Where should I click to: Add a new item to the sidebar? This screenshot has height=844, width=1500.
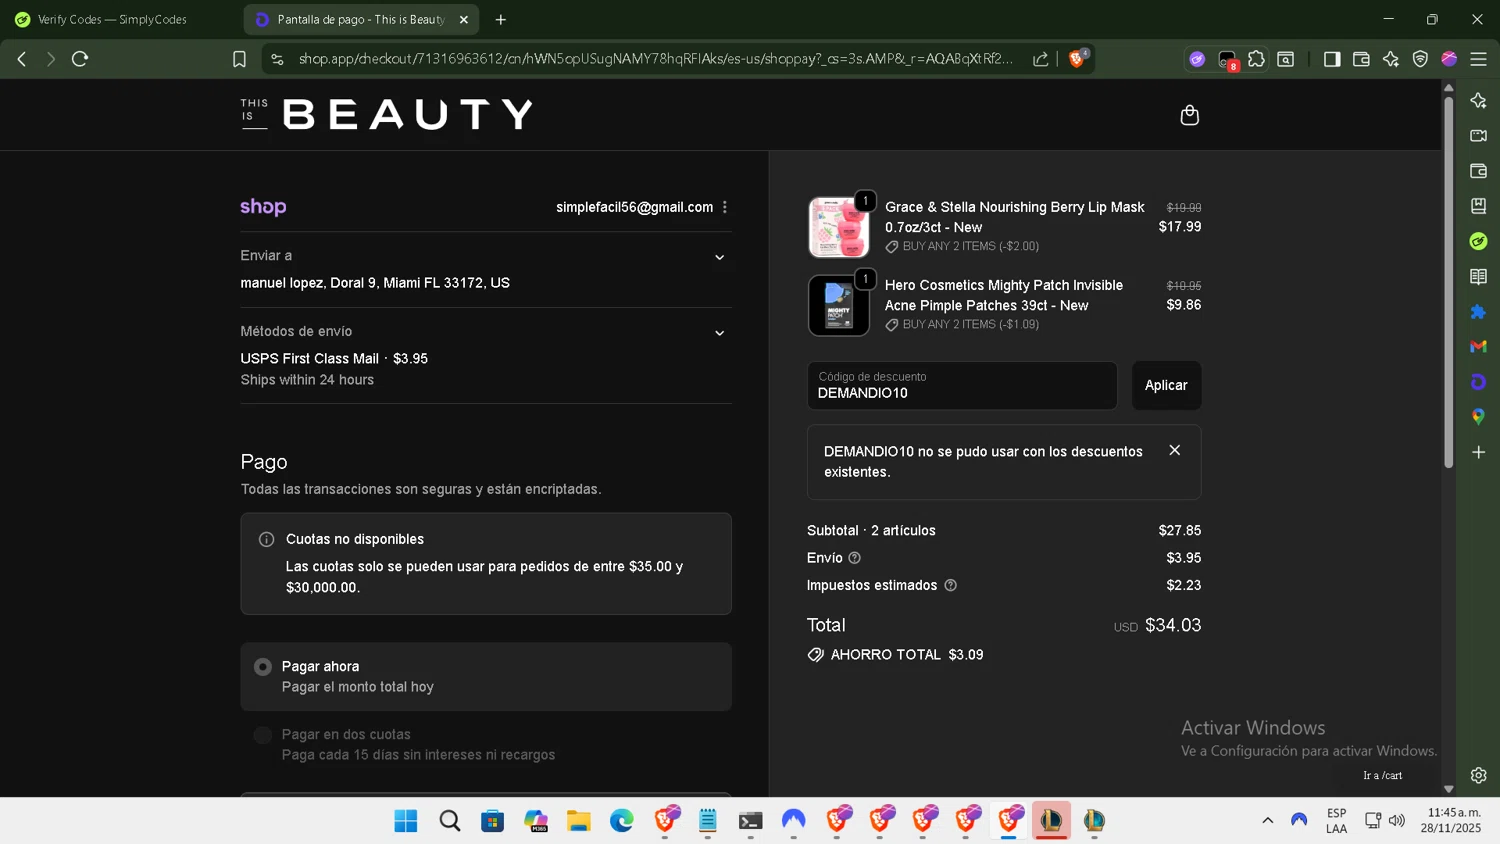tap(1479, 452)
